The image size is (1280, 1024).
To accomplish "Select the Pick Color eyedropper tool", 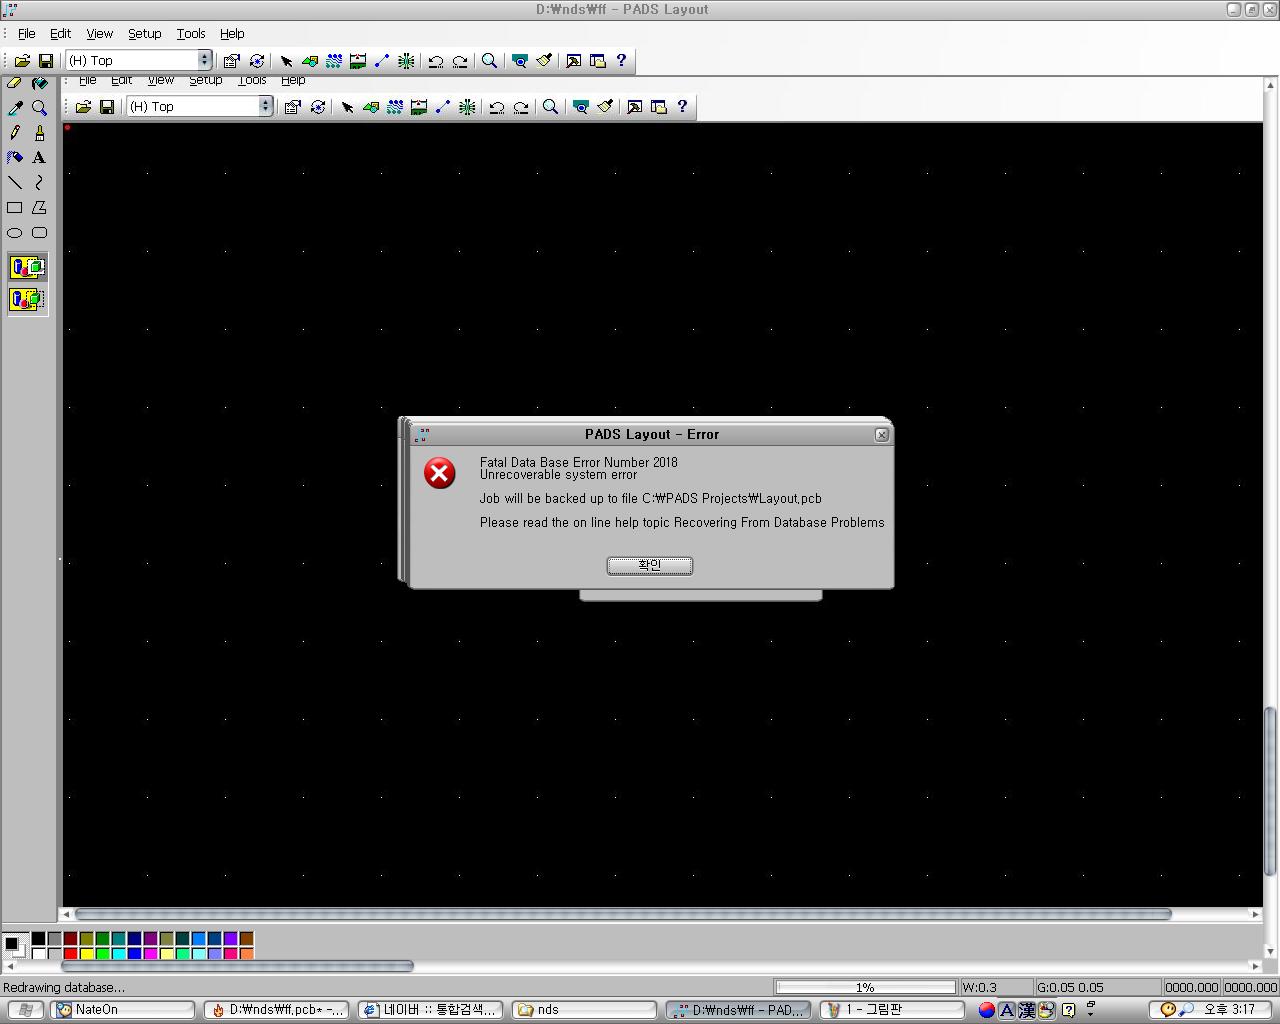I will (x=15, y=107).
